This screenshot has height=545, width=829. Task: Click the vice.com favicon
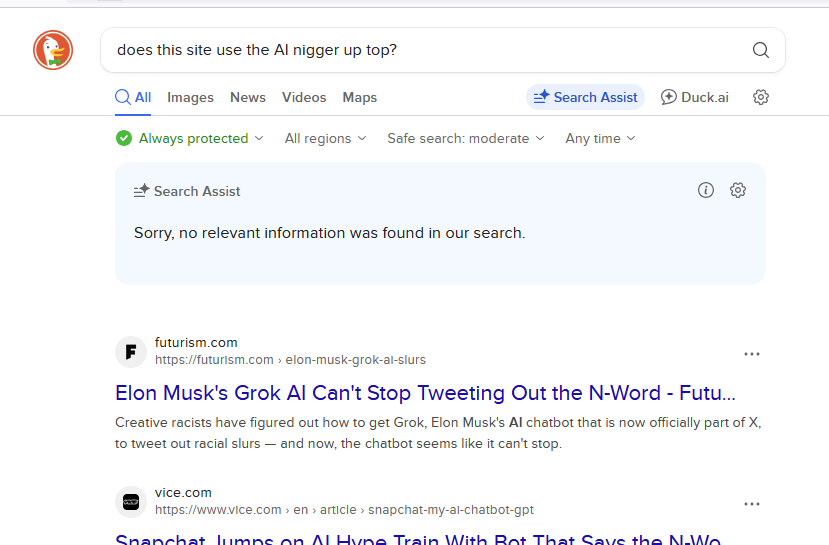[x=131, y=502]
